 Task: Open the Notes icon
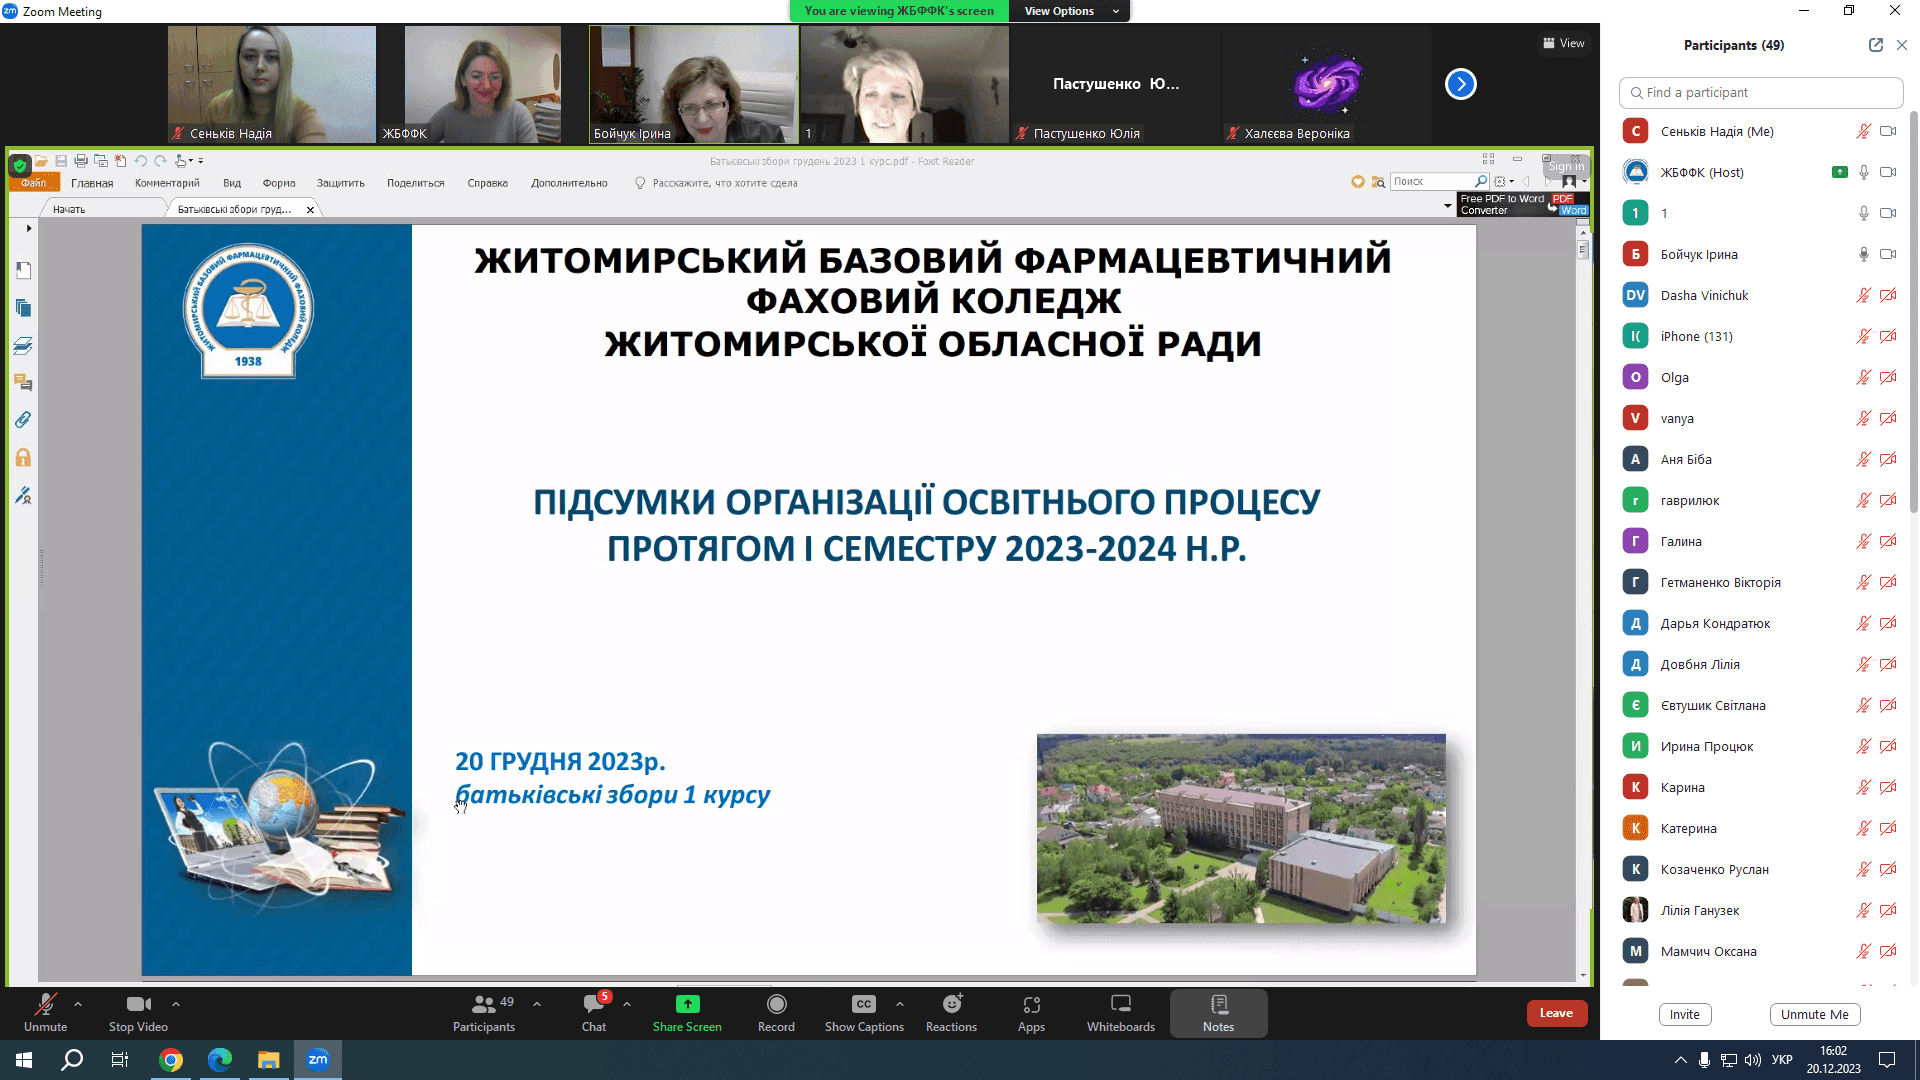(x=1218, y=1004)
